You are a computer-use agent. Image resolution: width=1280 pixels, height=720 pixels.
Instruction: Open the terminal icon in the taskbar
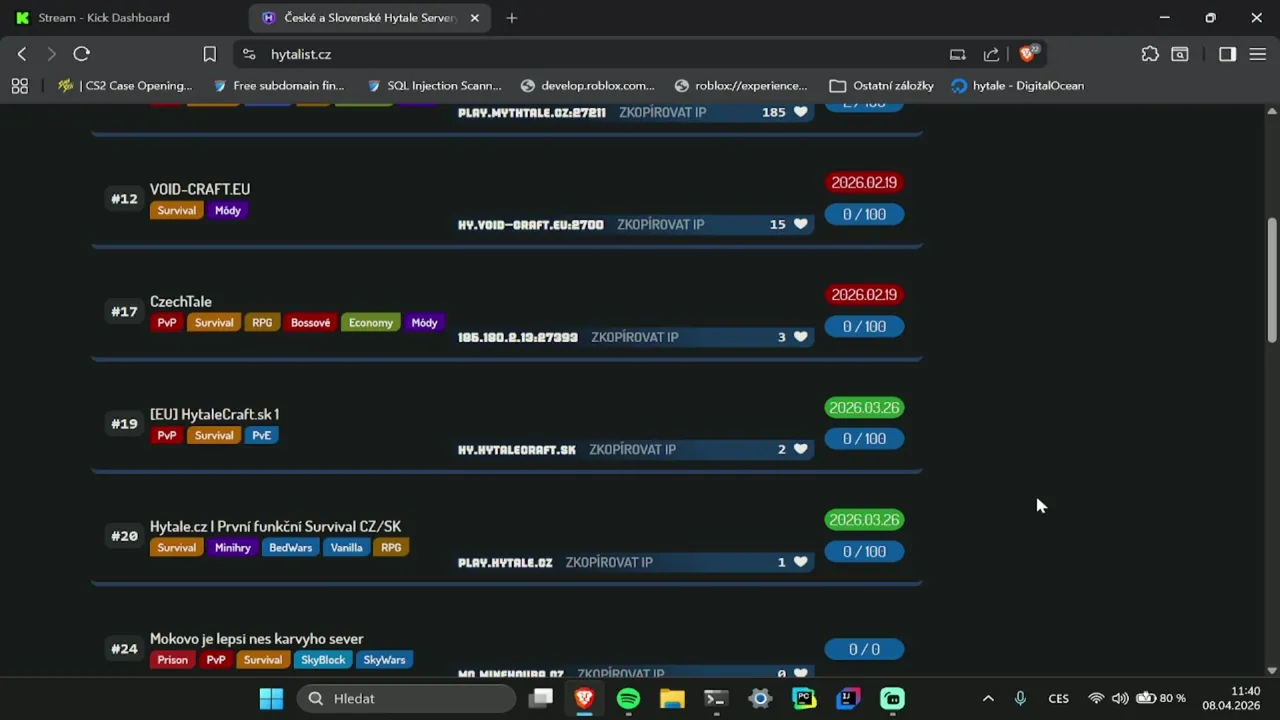(x=716, y=698)
